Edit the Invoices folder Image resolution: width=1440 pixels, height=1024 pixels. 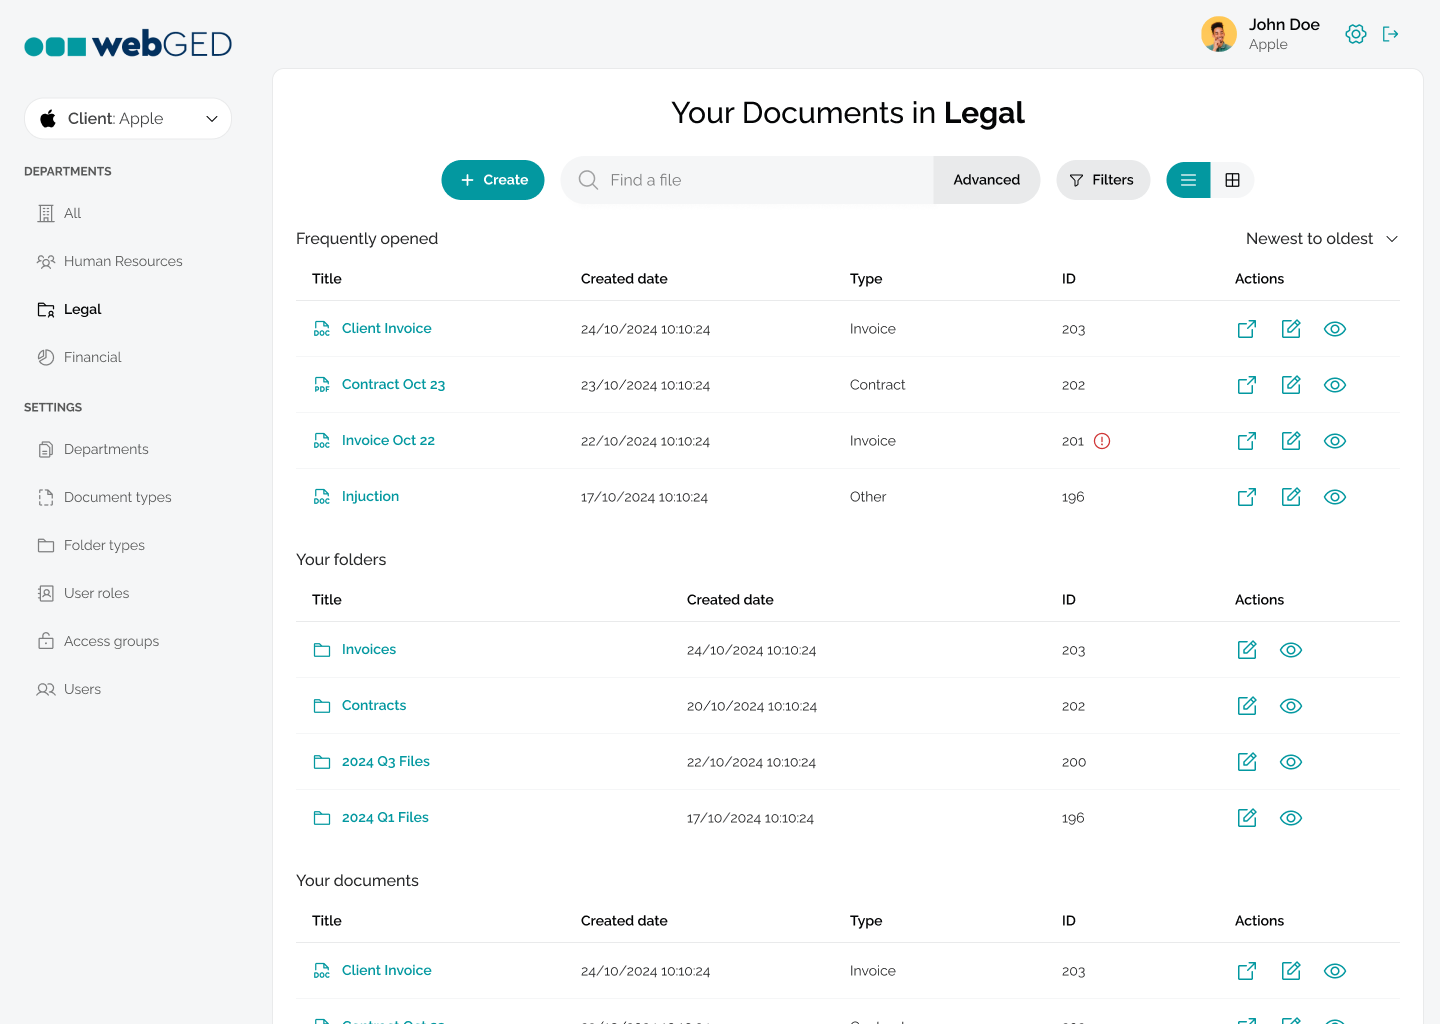(1247, 650)
